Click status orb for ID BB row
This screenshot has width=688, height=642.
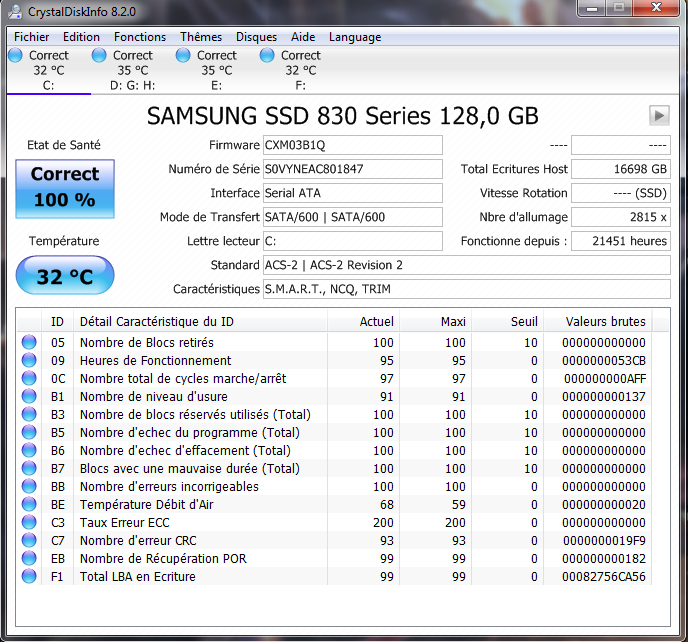pyautogui.click(x=29, y=486)
